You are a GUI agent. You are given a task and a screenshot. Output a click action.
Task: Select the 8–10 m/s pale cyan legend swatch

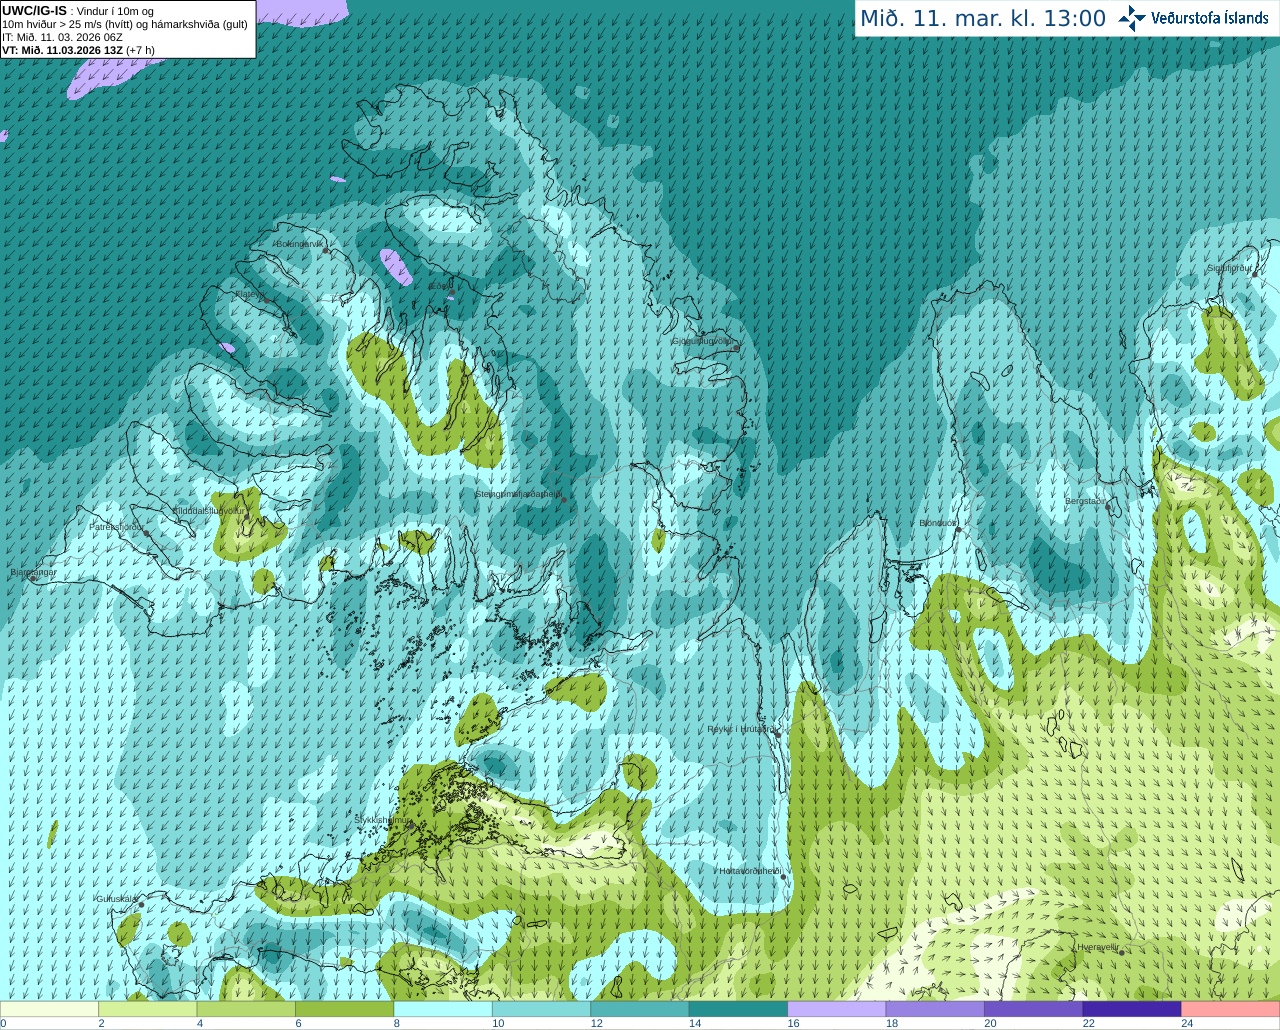(444, 1009)
